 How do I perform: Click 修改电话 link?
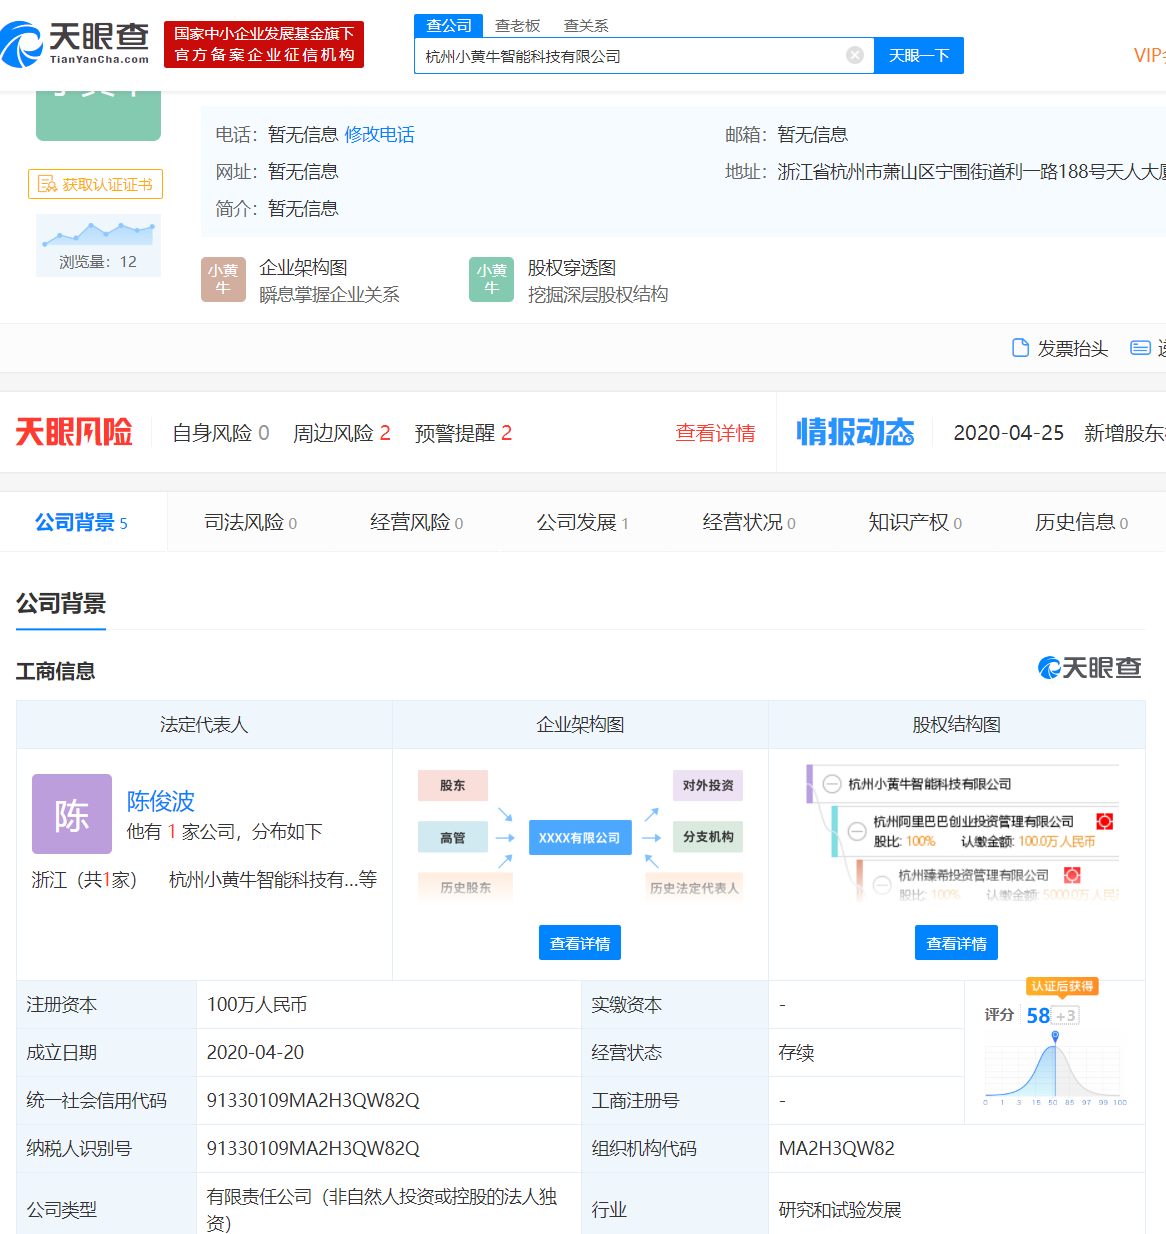pos(379,134)
